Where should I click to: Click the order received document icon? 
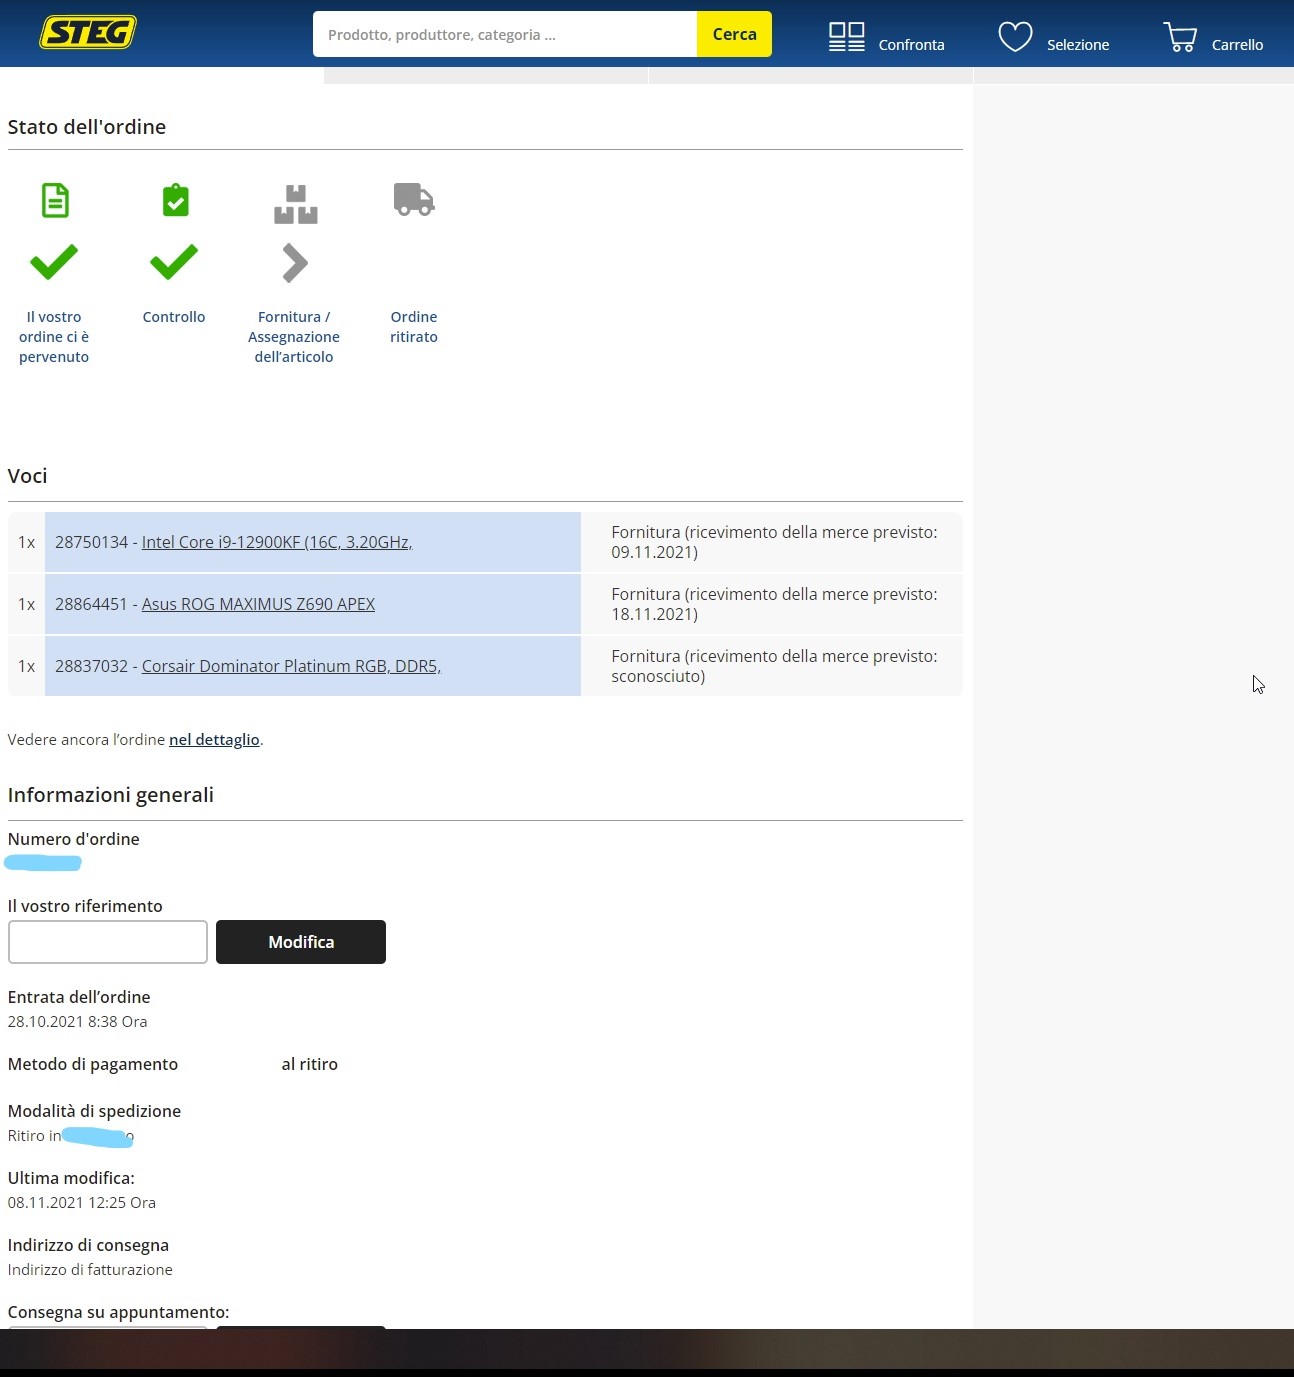coord(55,200)
